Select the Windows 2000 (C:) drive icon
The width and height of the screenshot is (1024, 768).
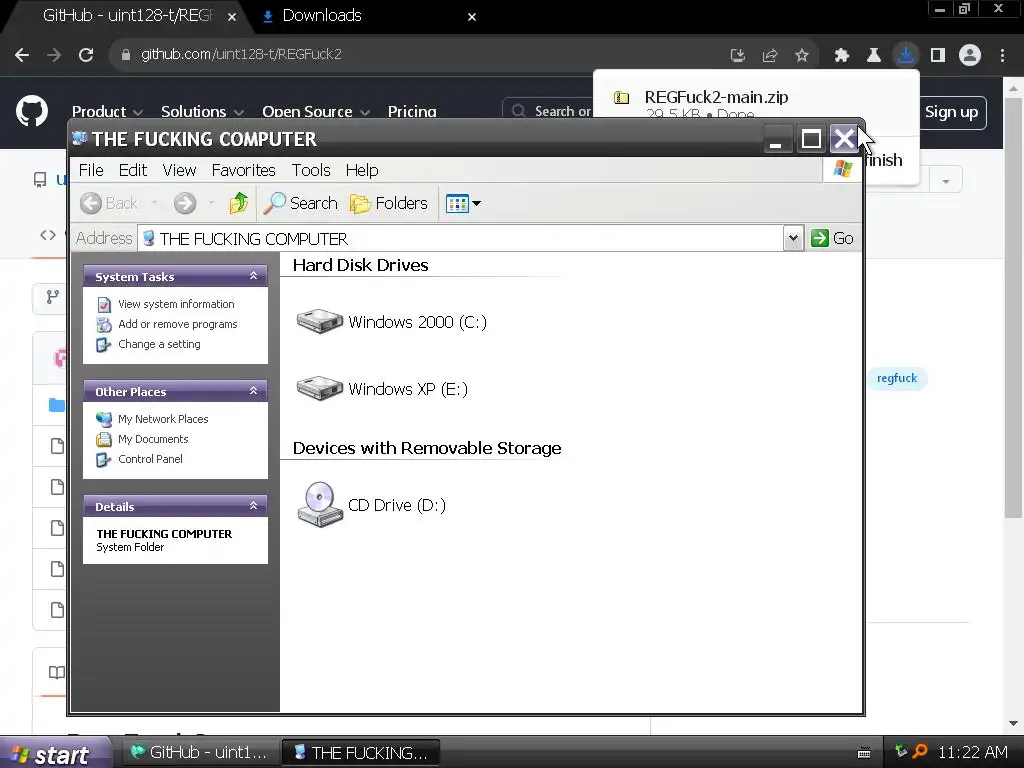point(319,321)
